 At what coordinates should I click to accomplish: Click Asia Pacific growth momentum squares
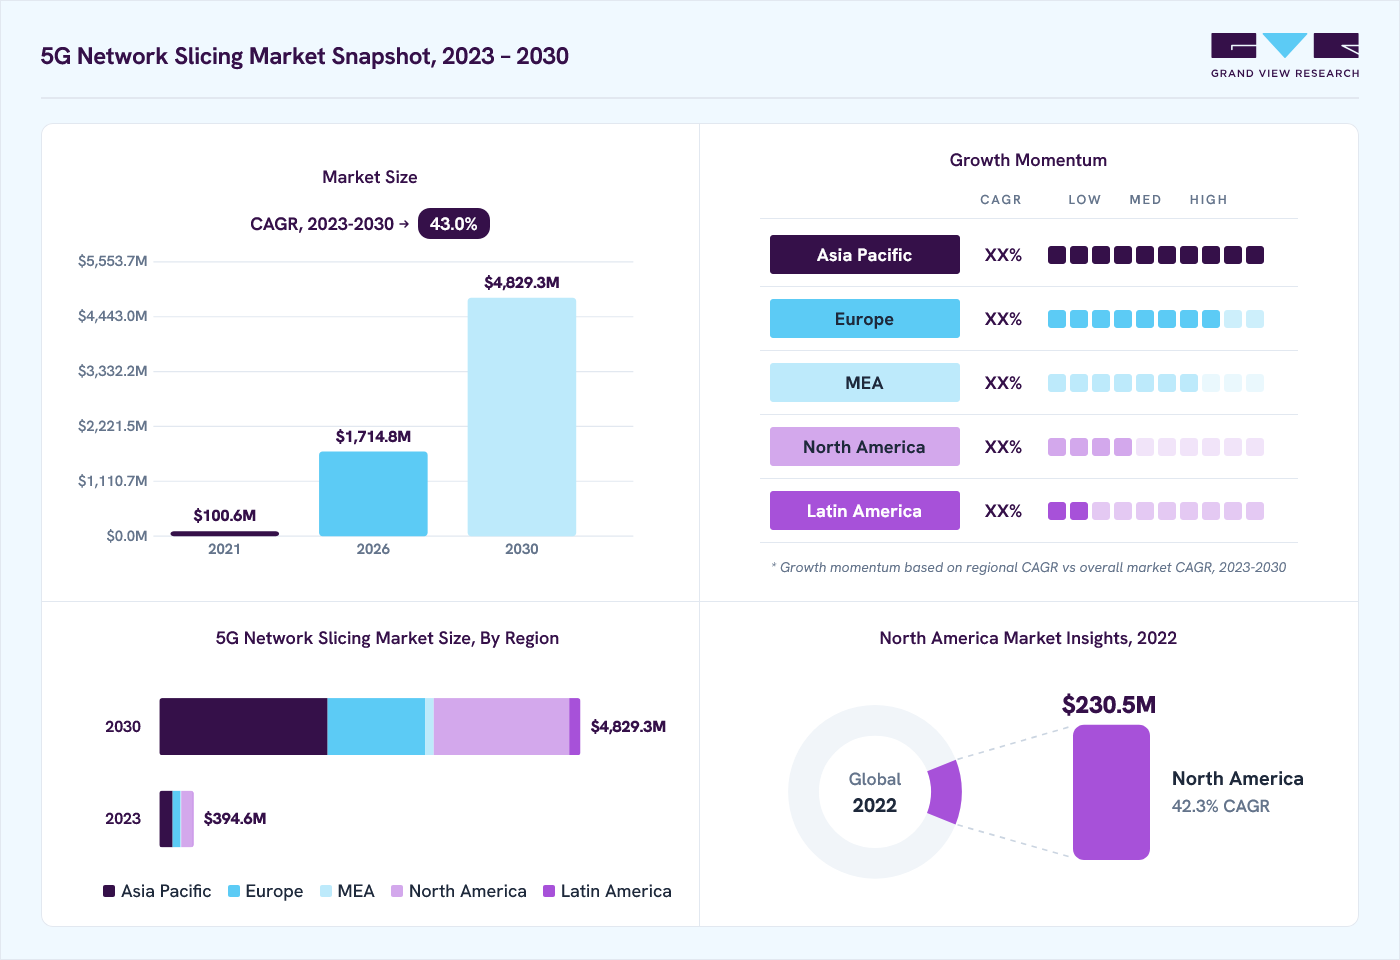point(1156,255)
